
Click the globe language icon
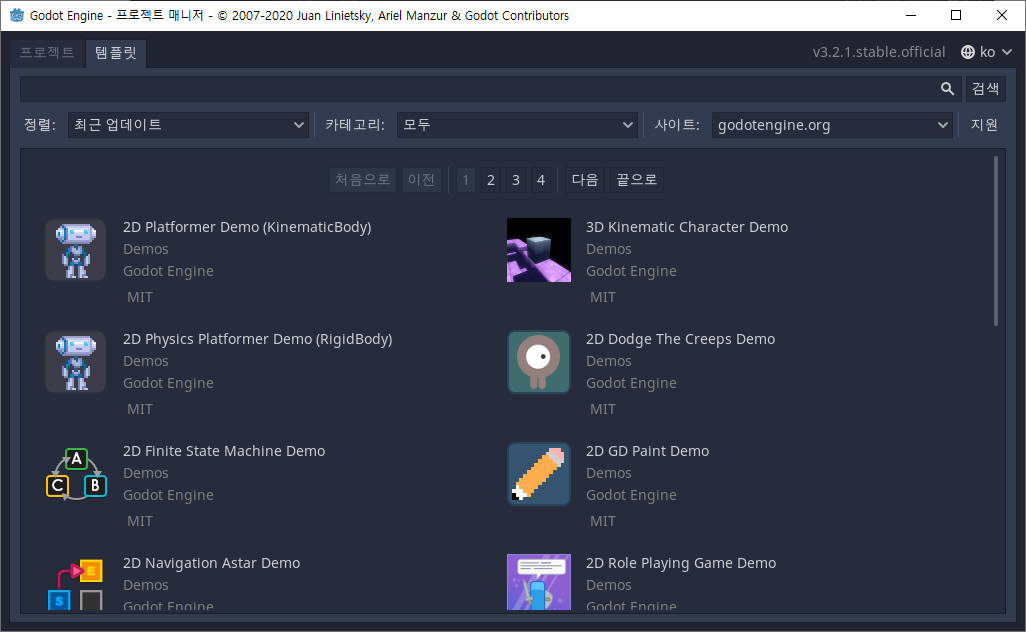tap(968, 52)
